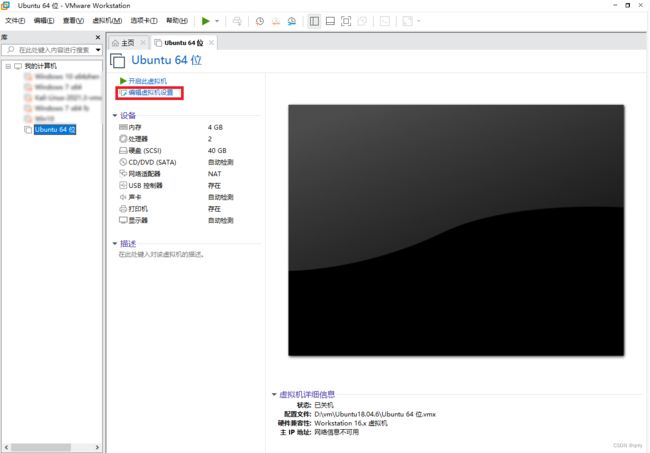Click the console view toolbar icon
Screen dimensions: 650x453
[385, 21]
